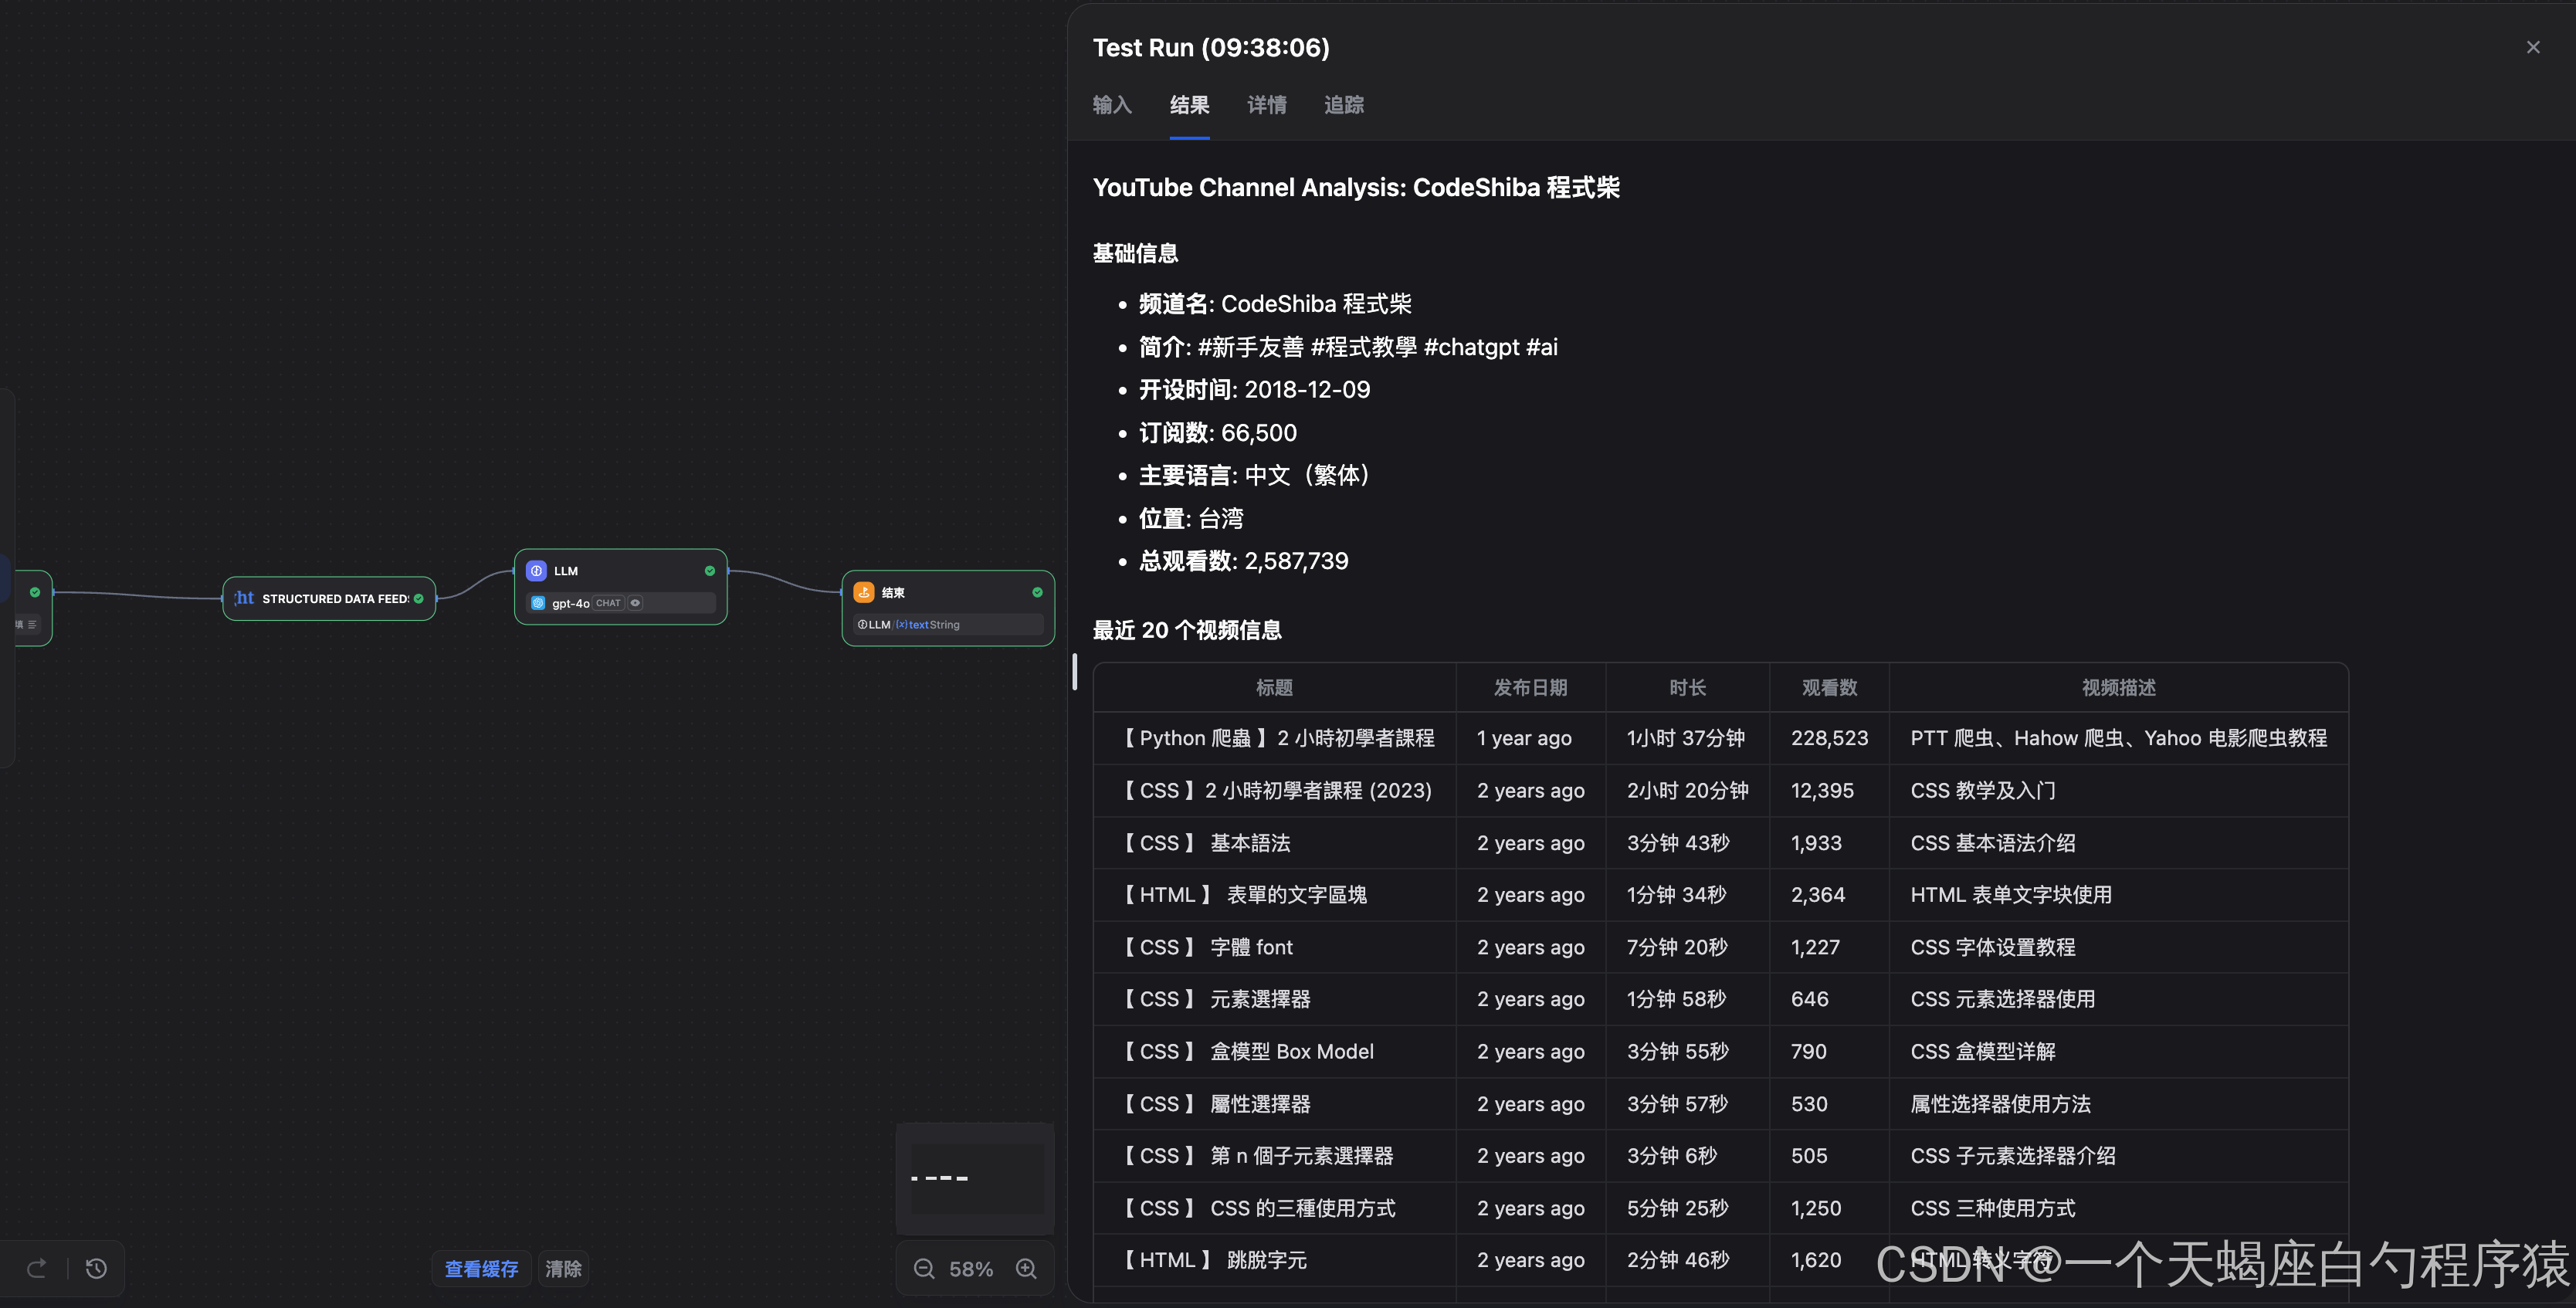The height and width of the screenshot is (1308, 2576).
Task: Switch to the 输入 tab
Action: 1112,105
